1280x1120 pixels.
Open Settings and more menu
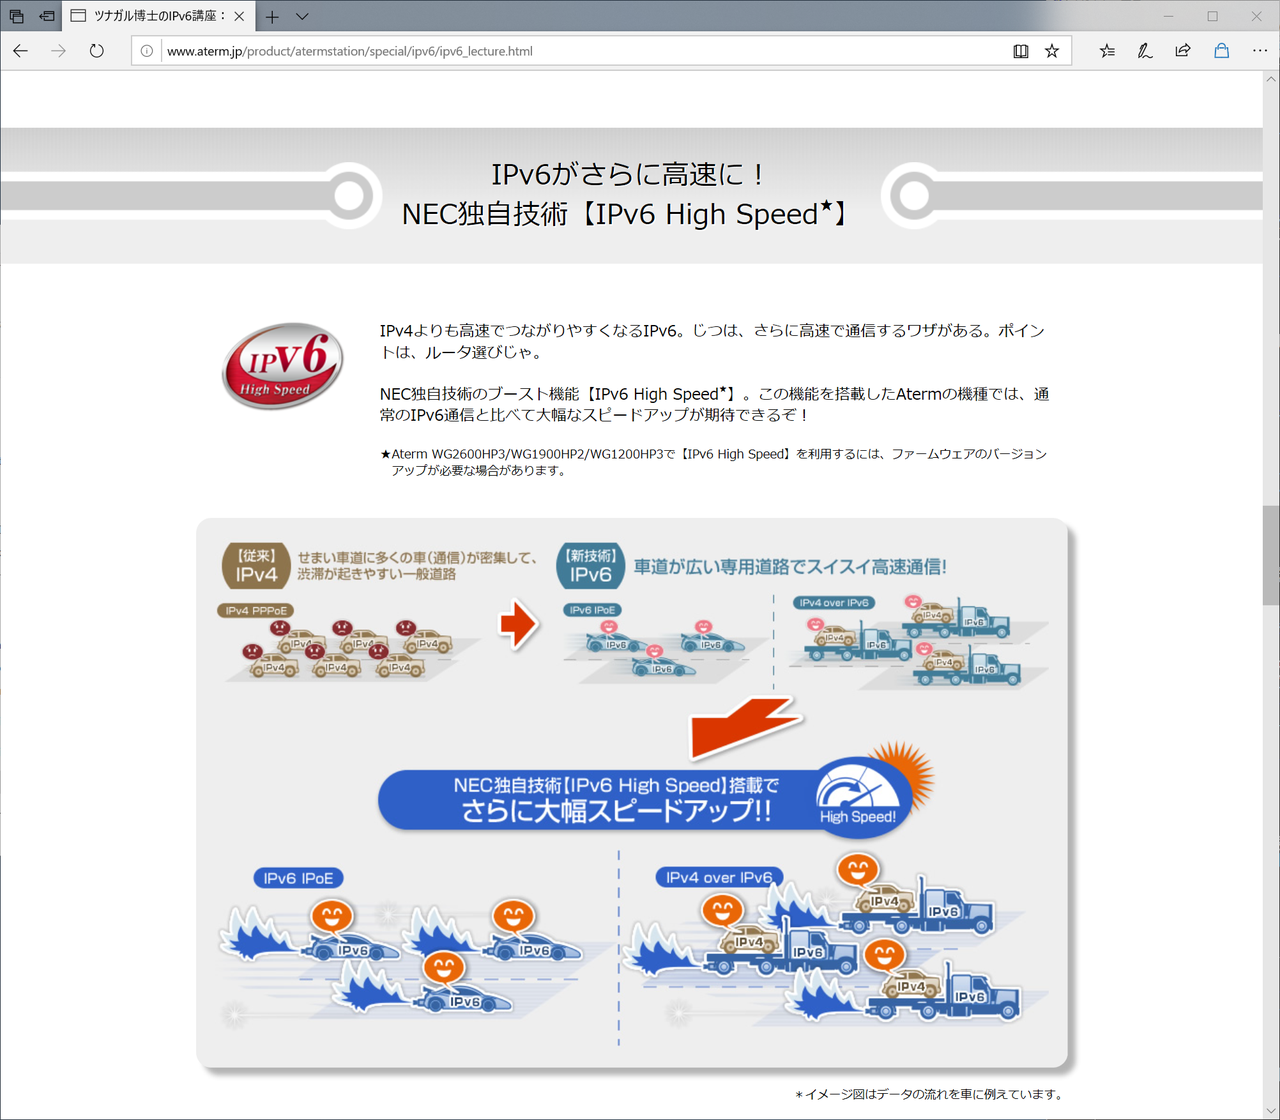[1259, 51]
